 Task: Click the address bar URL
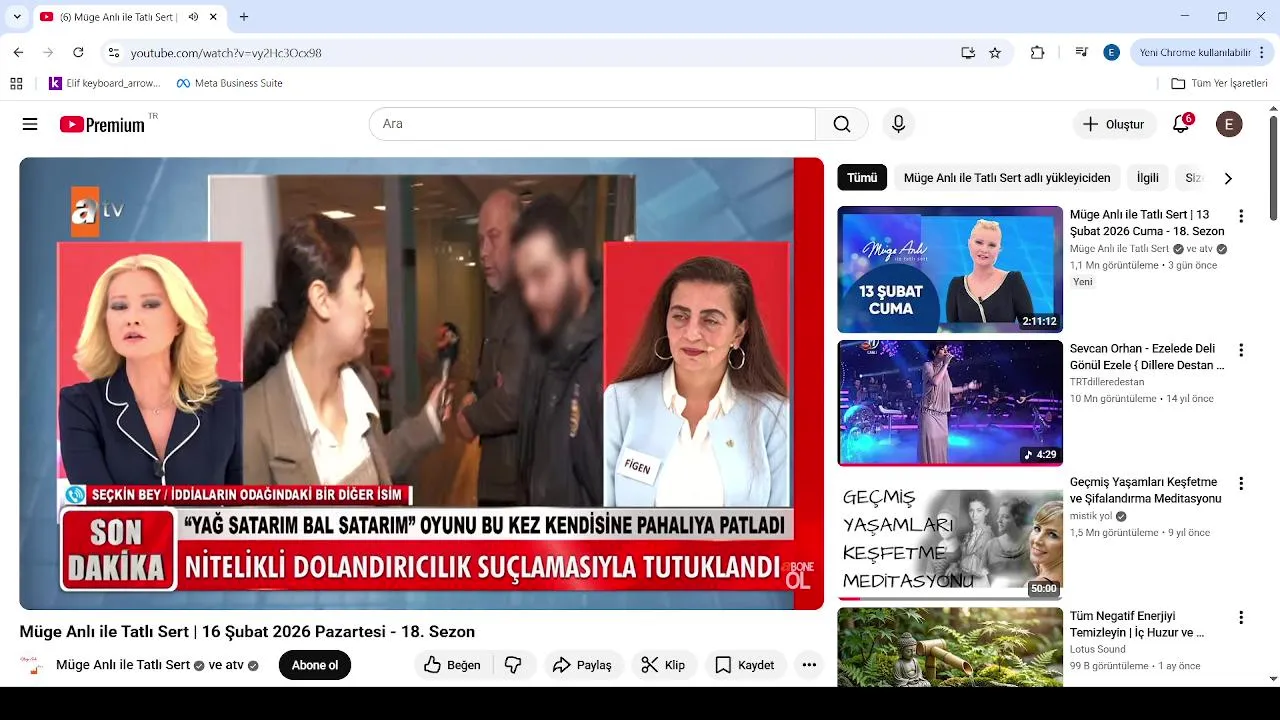point(226,53)
